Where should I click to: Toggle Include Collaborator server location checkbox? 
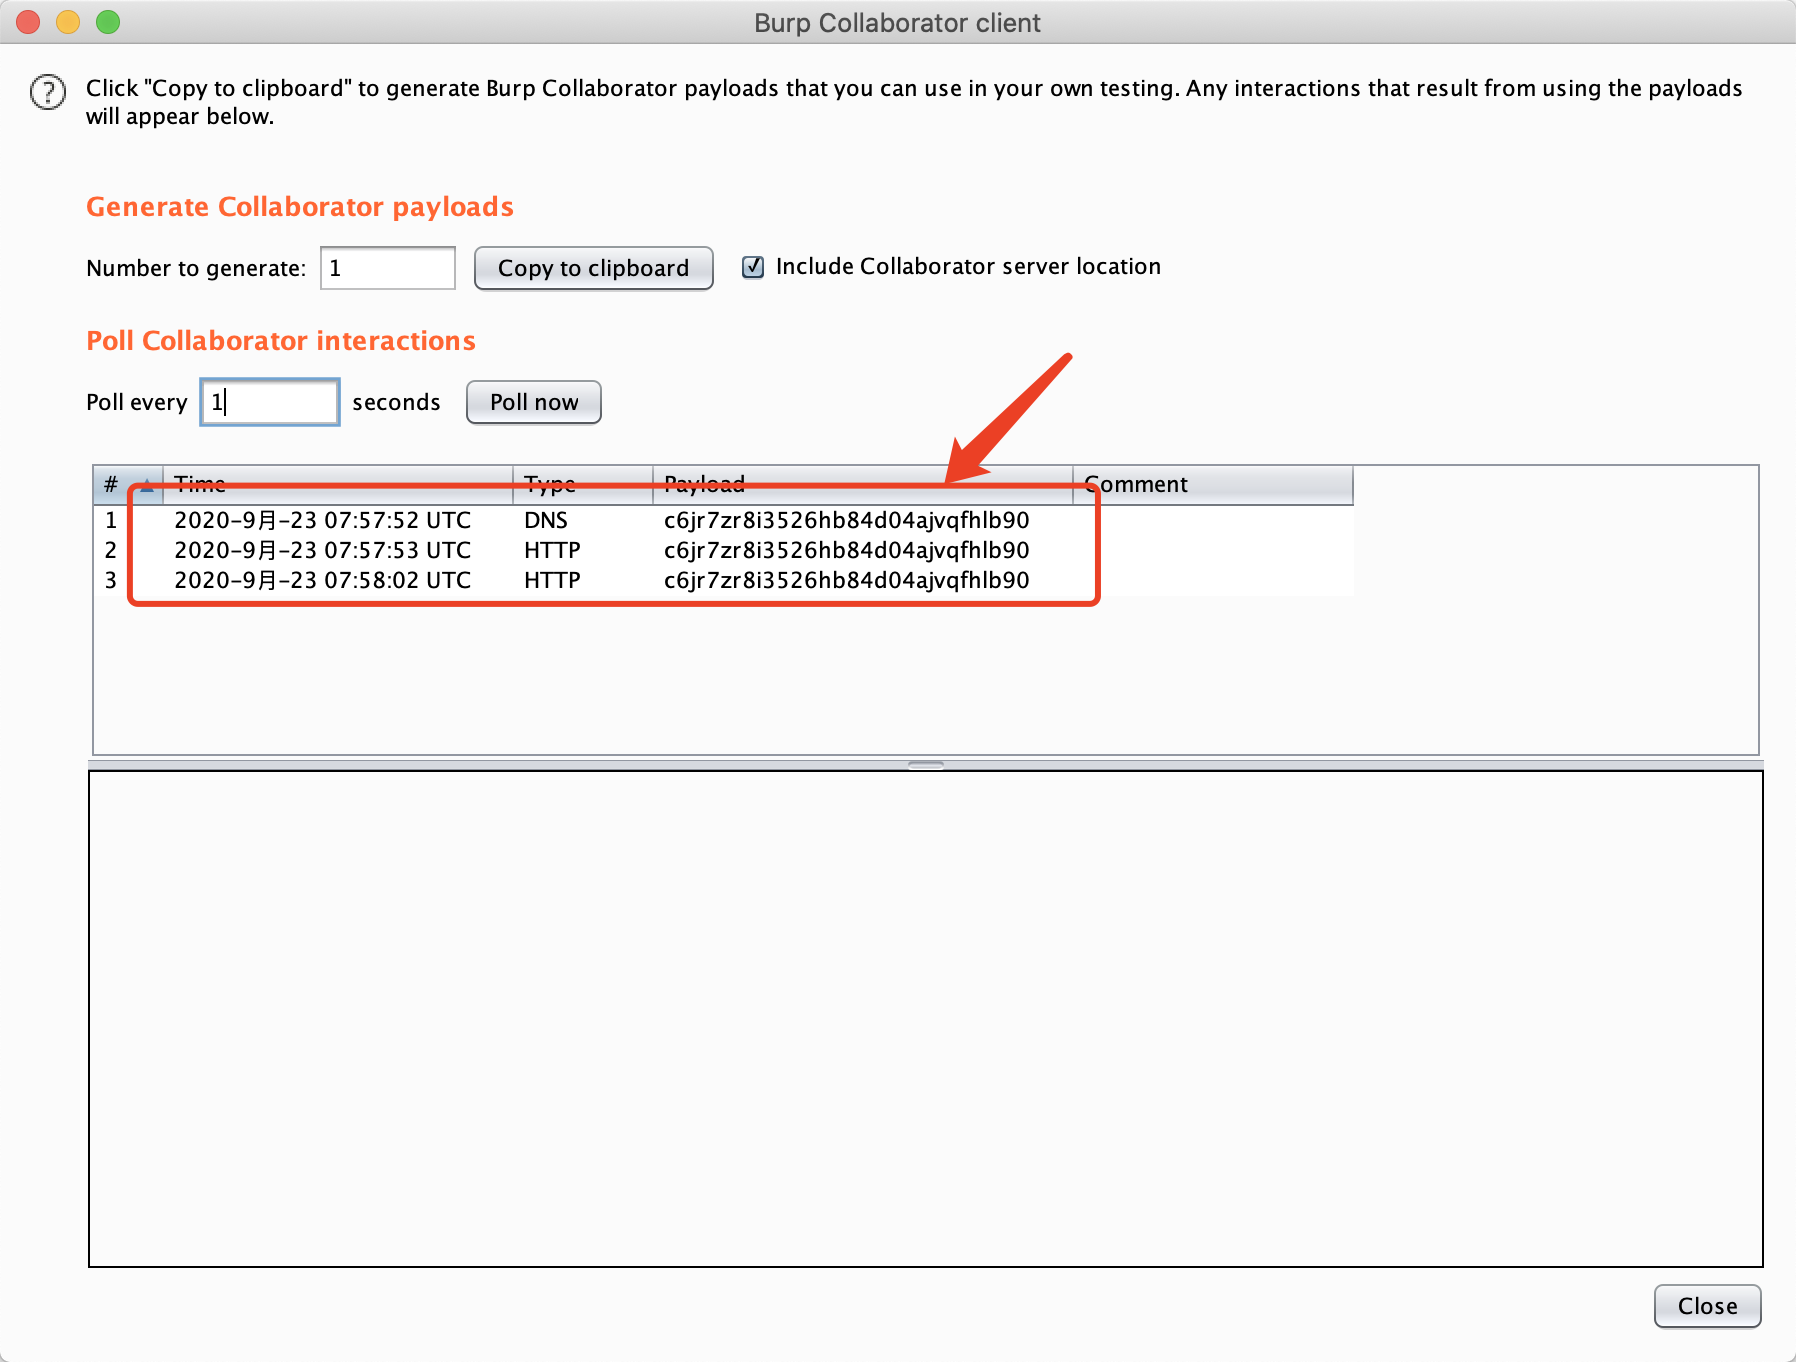click(753, 267)
